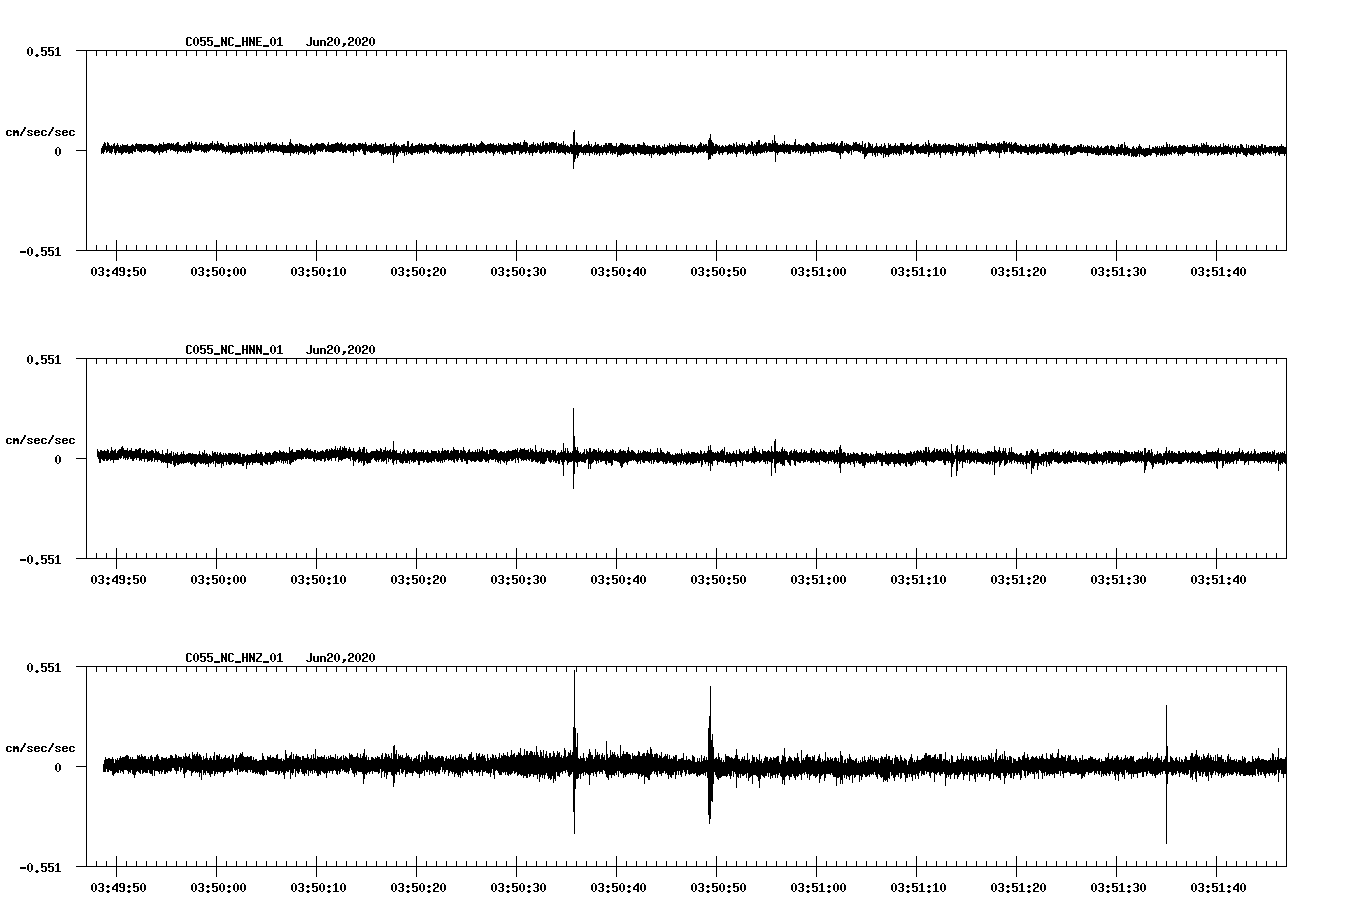The height and width of the screenshot is (924, 1358).
Task: Click the largest spike near 03:50:36 on HNZ trace
Action: click(x=574, y=752)
